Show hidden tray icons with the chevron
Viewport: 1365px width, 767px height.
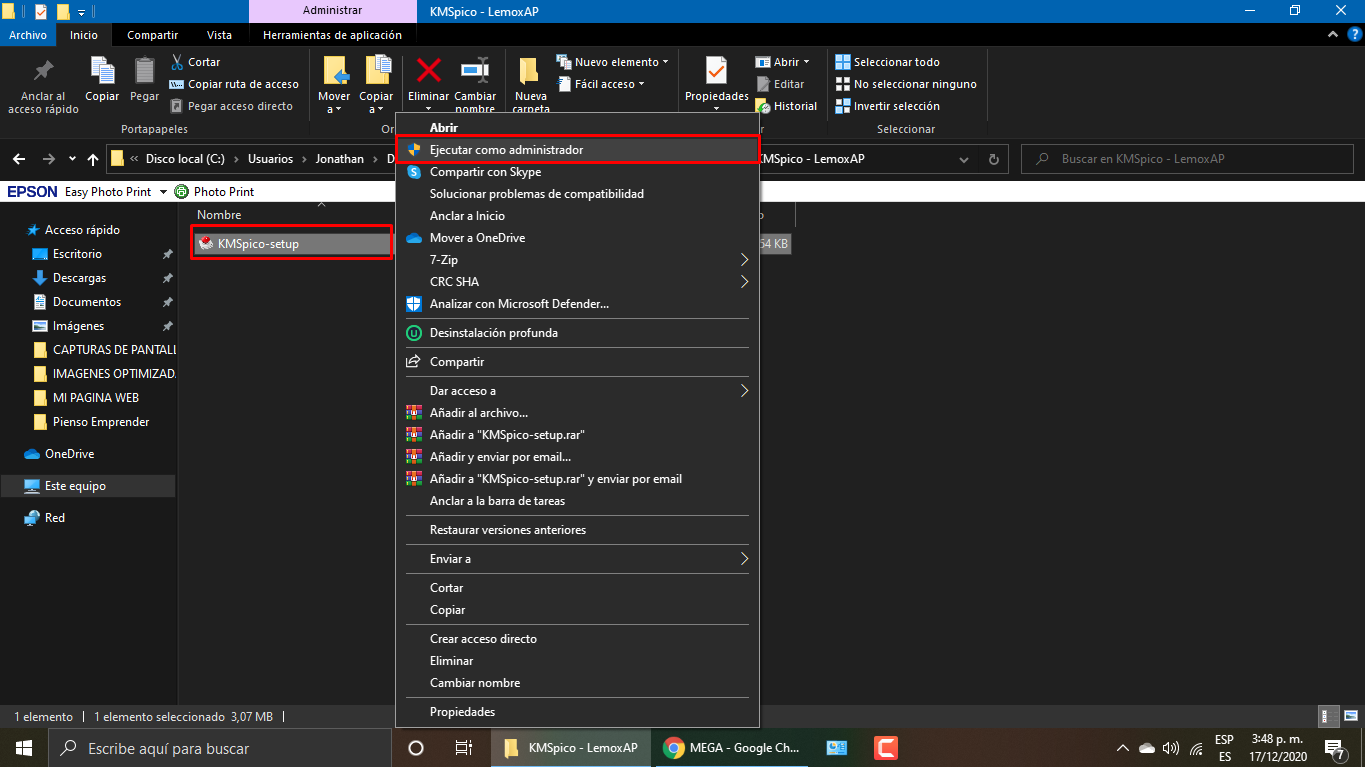[x=1123, y=748]
